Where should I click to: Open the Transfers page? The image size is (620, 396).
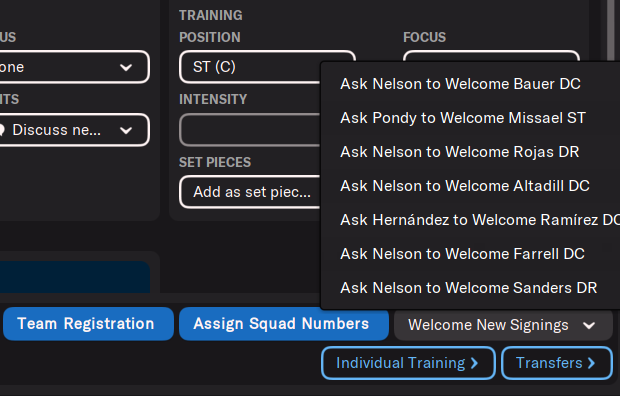[x=557, y=363]
